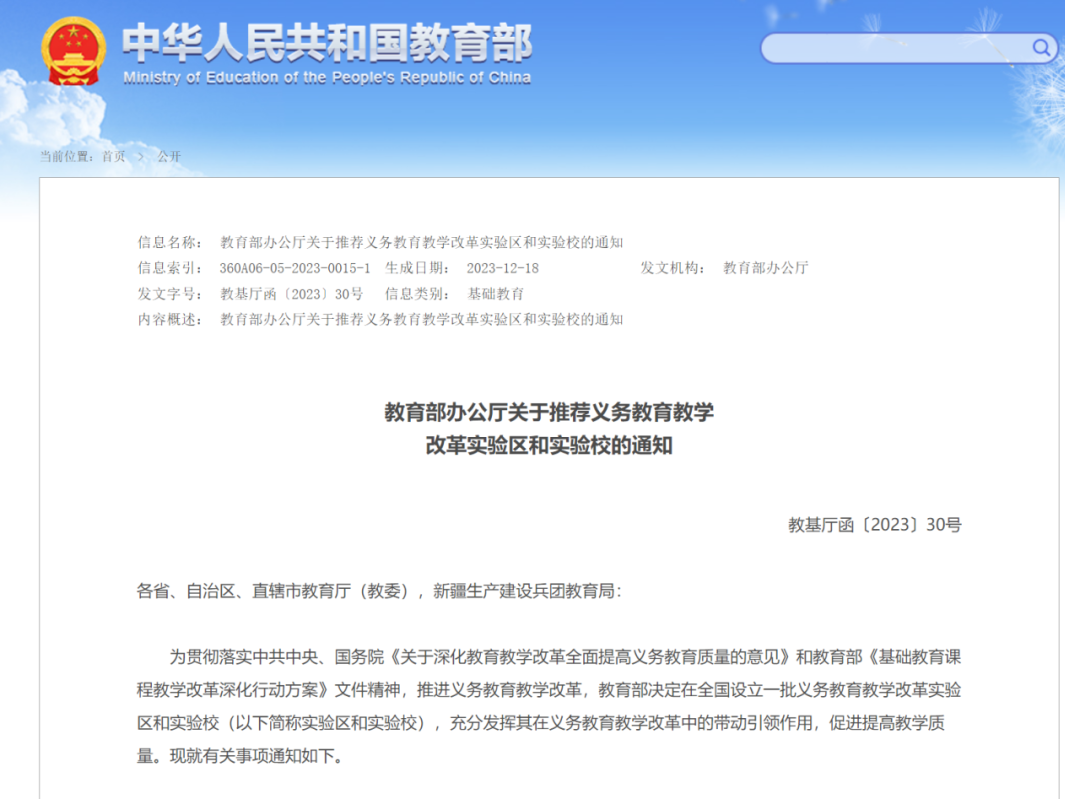
Task: Click the notice title beside 信息名称
Action: (421, 242)
